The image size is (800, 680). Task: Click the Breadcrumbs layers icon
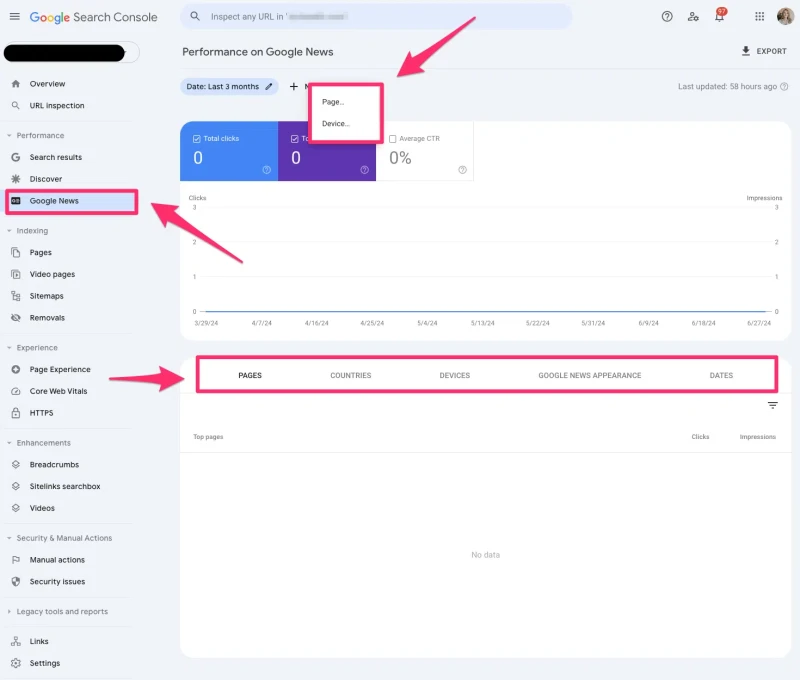(x=16, y=465)
